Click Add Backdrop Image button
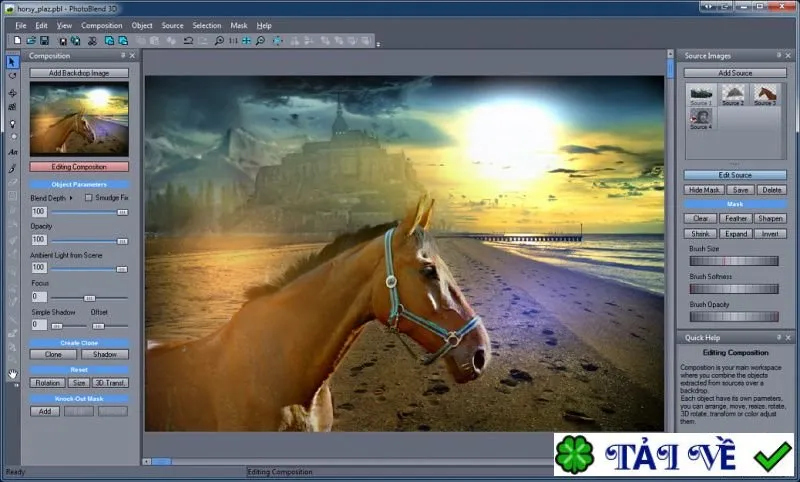The height and width of the screenshot is (482, 800). pos(79,73)
